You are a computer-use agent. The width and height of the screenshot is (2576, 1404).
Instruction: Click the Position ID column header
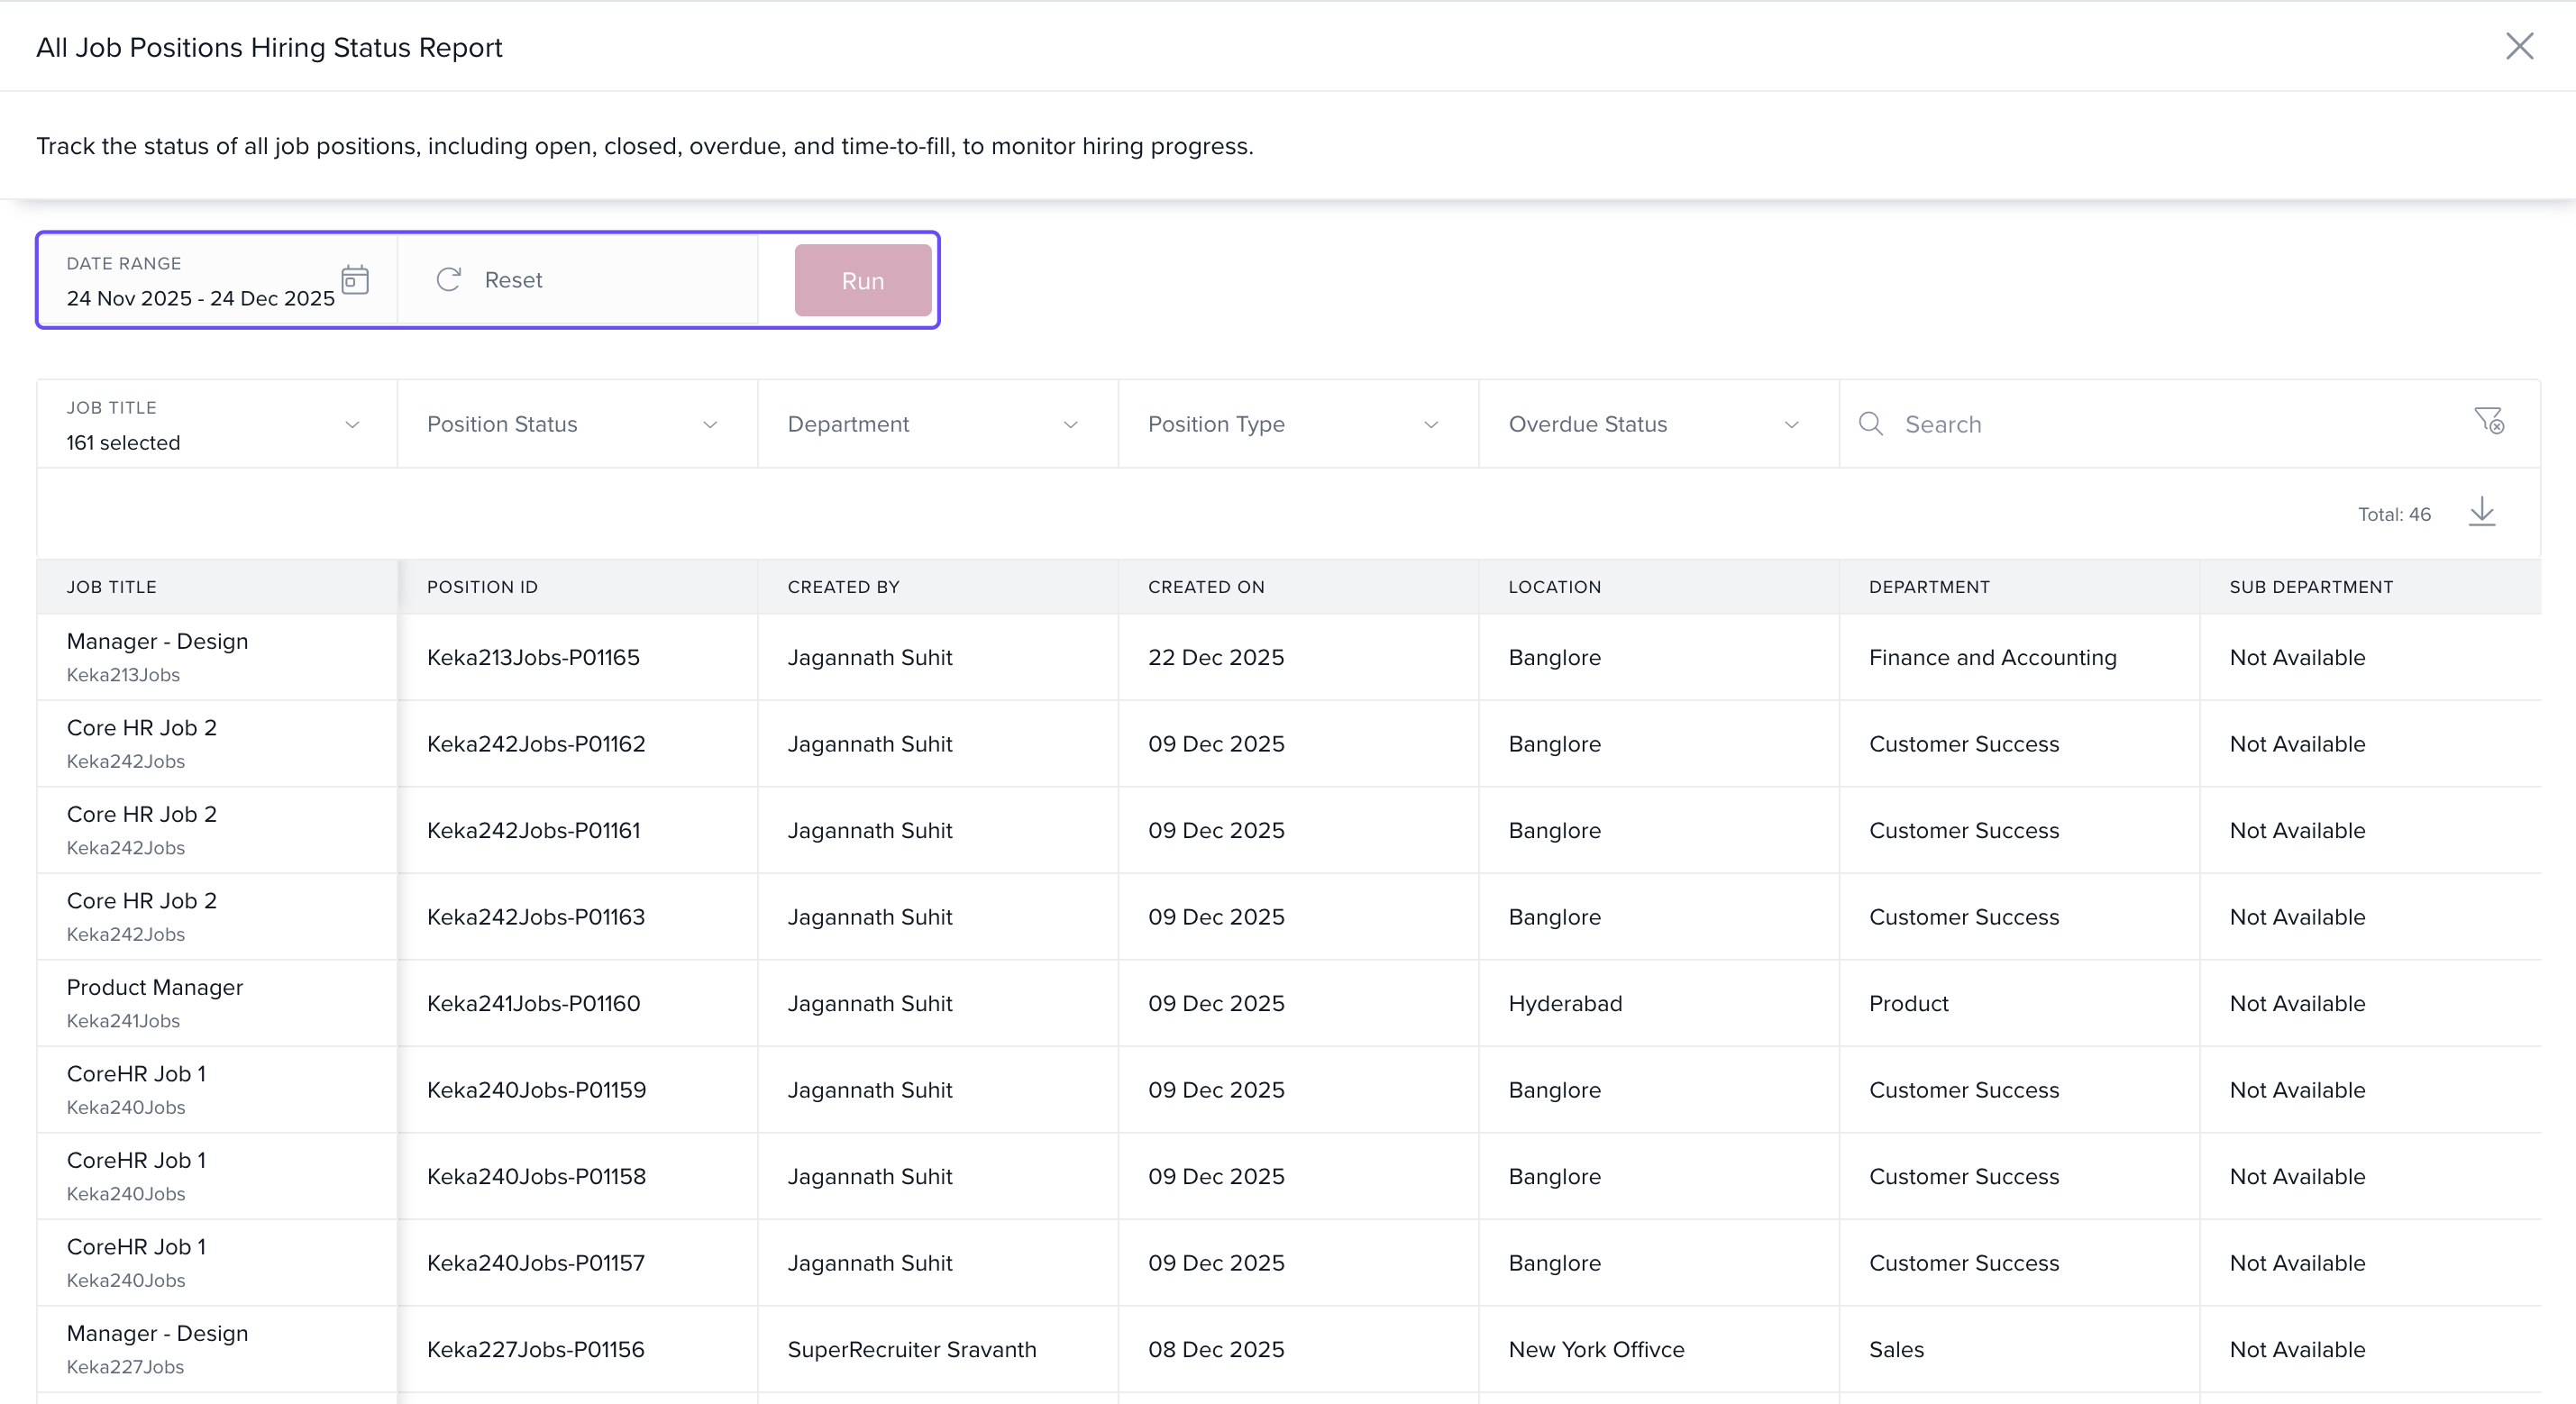(x=482, y=587)
